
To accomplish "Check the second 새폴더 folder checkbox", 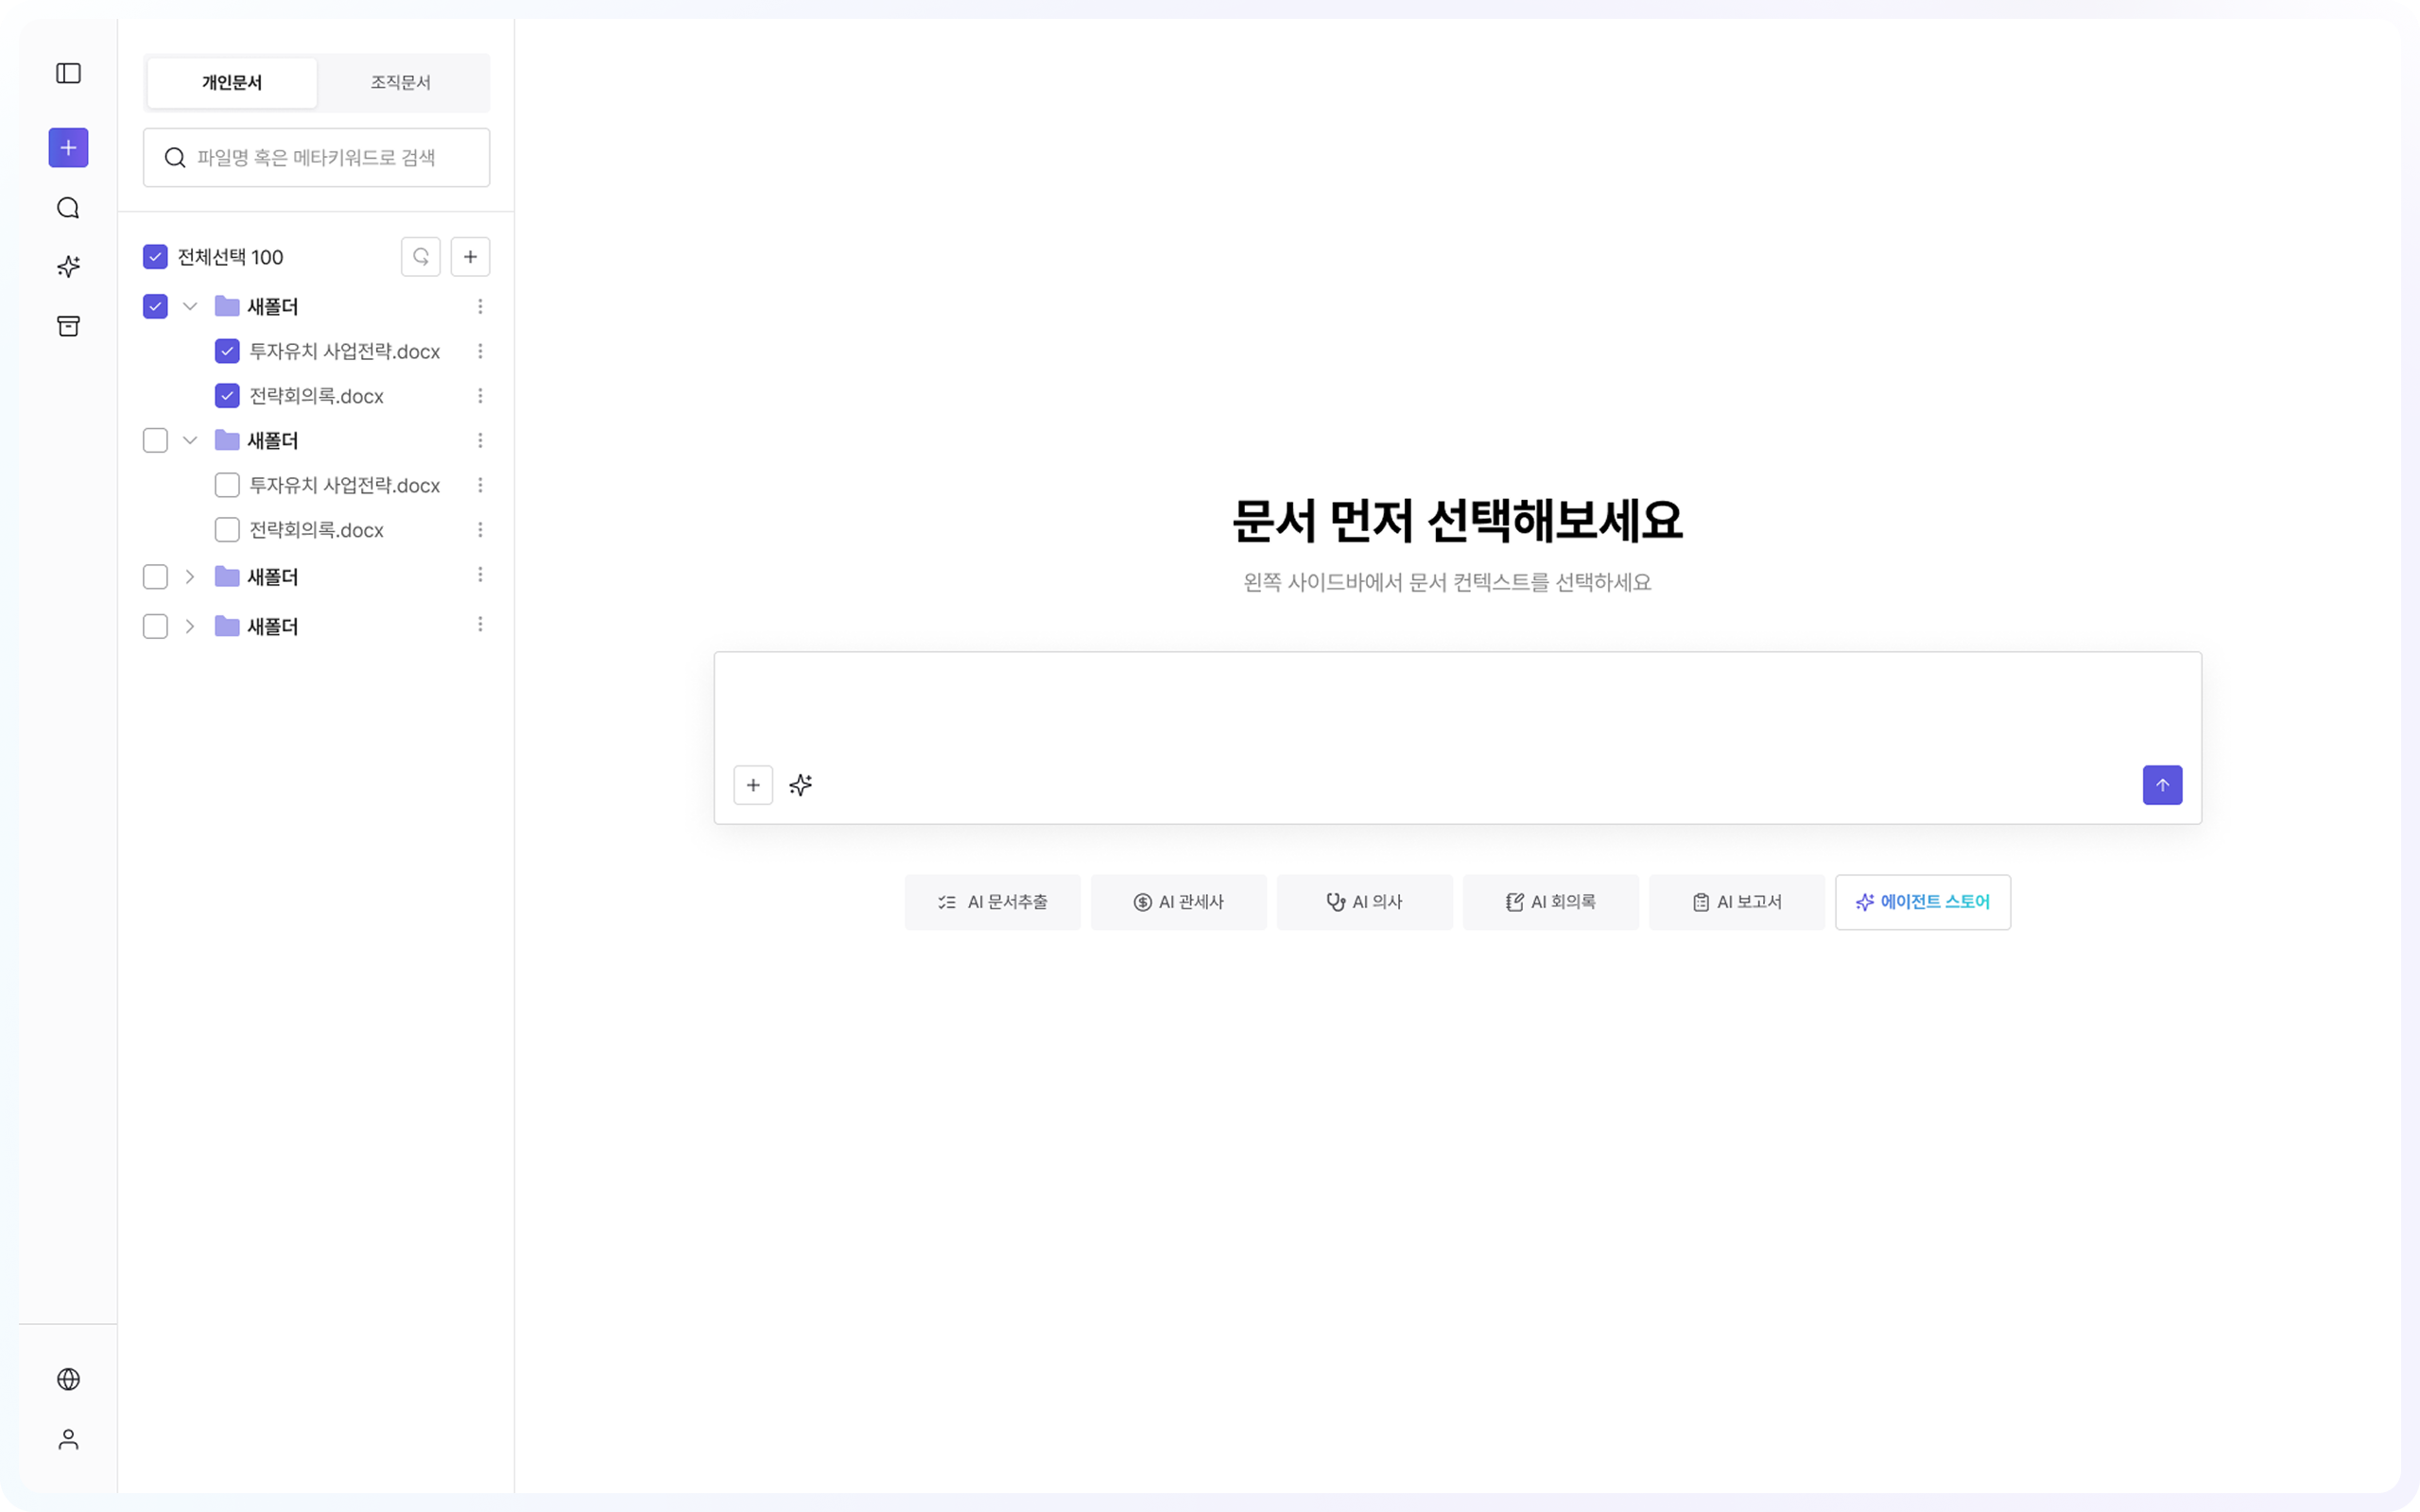I will click(x=155, y=440).
